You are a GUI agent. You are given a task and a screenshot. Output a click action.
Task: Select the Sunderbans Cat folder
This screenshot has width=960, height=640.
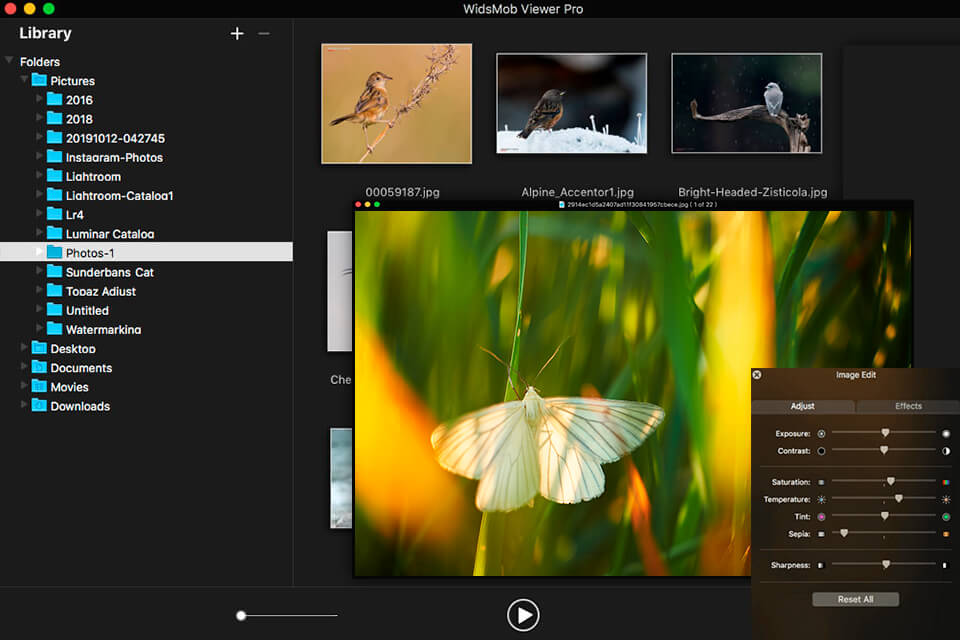(110, 271)
